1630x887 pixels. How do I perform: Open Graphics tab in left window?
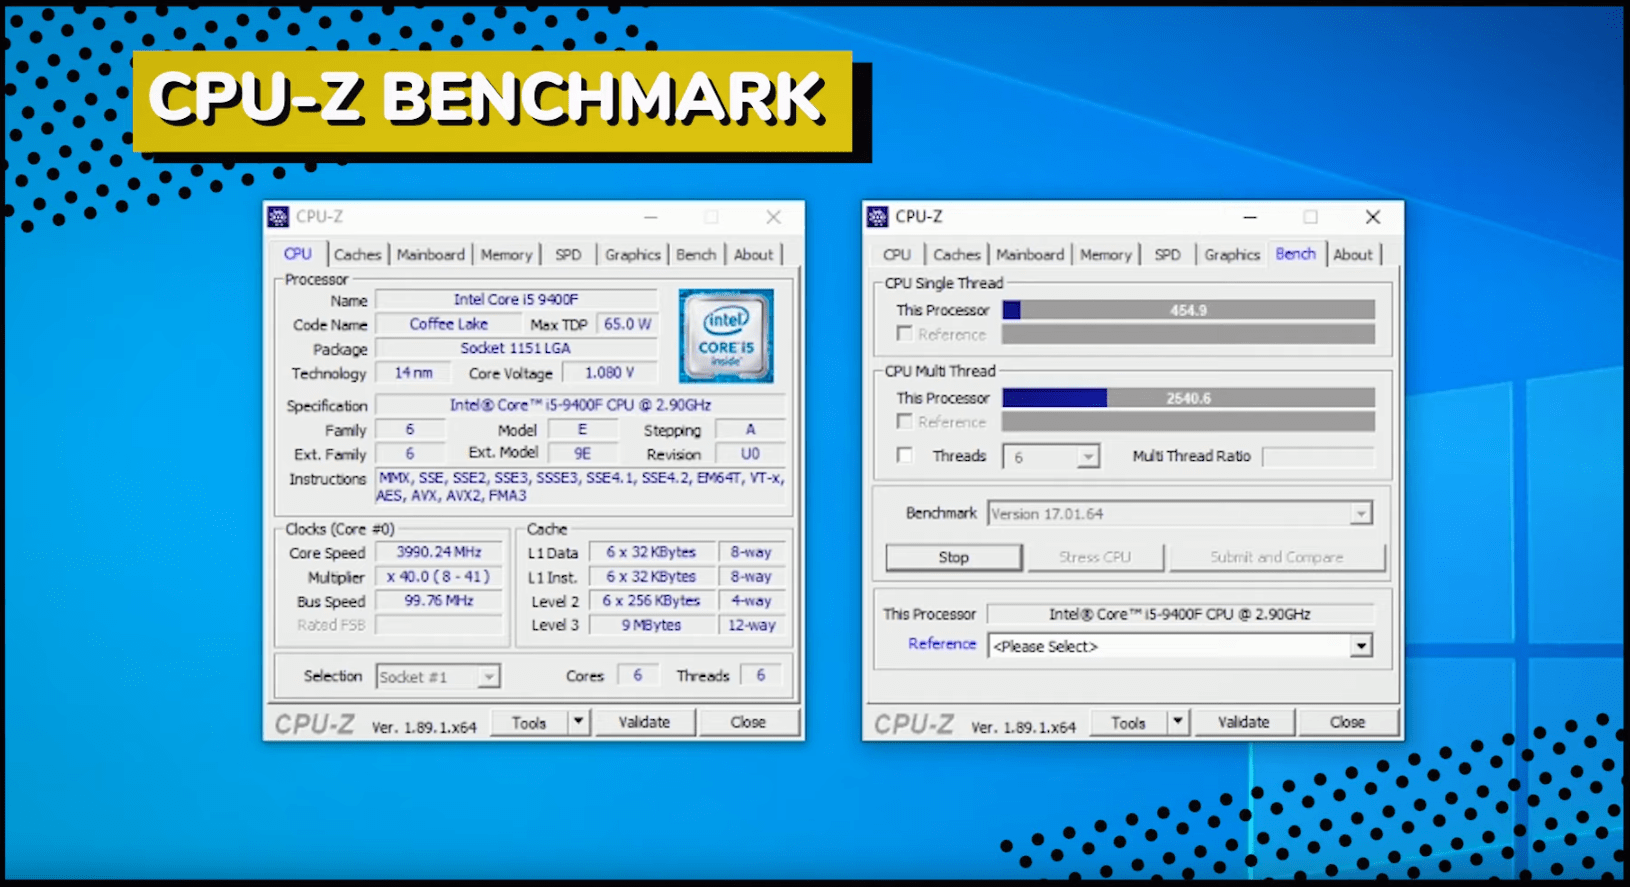coord(632,255)
